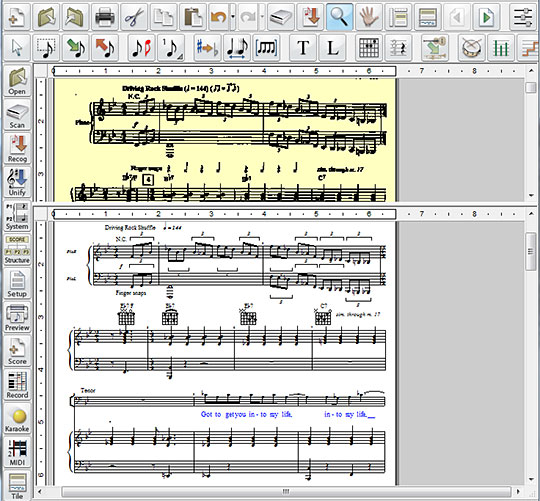
Task: Select the bracketed tuplet beam tool
Action: pos(266,48)
